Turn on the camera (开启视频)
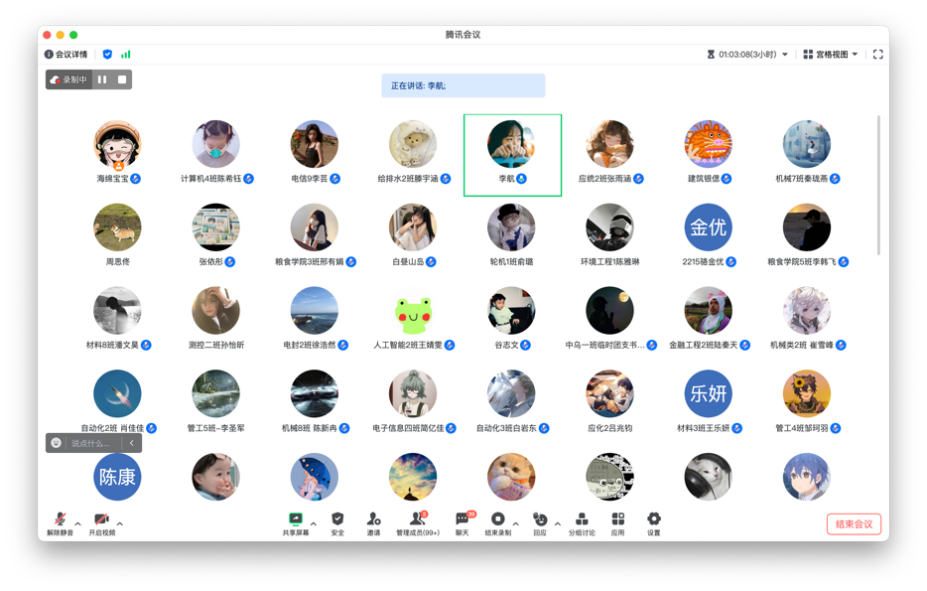Screen dimensions: 927x591 (x=102, y=523)
